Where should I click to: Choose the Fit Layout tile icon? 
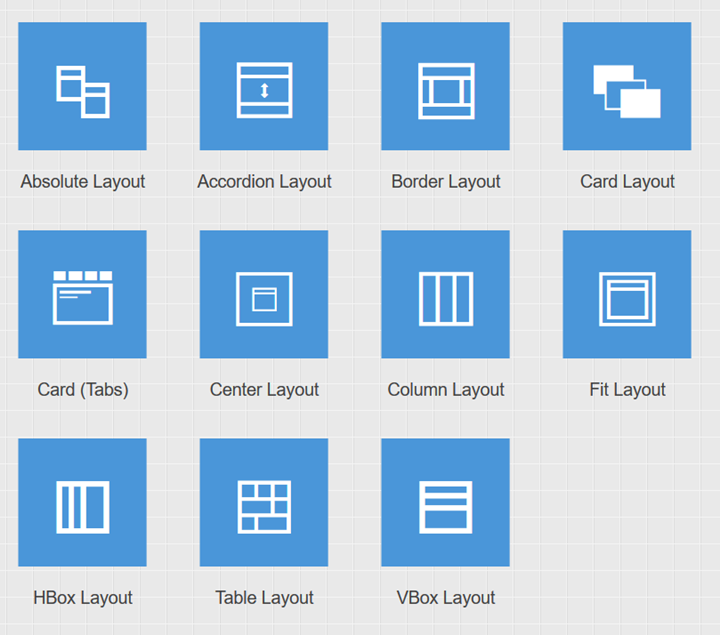[x=627, y=294]
